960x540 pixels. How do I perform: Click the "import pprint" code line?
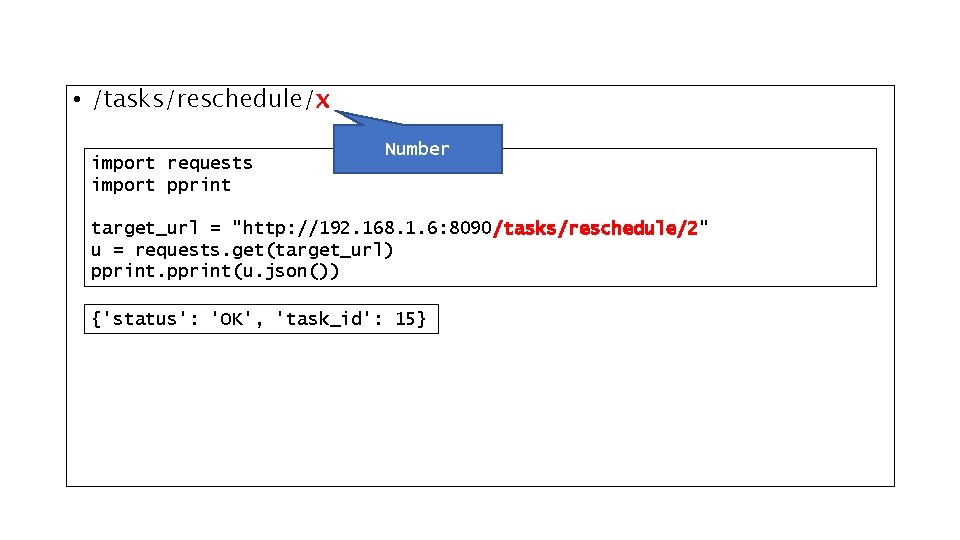[161, 185]
